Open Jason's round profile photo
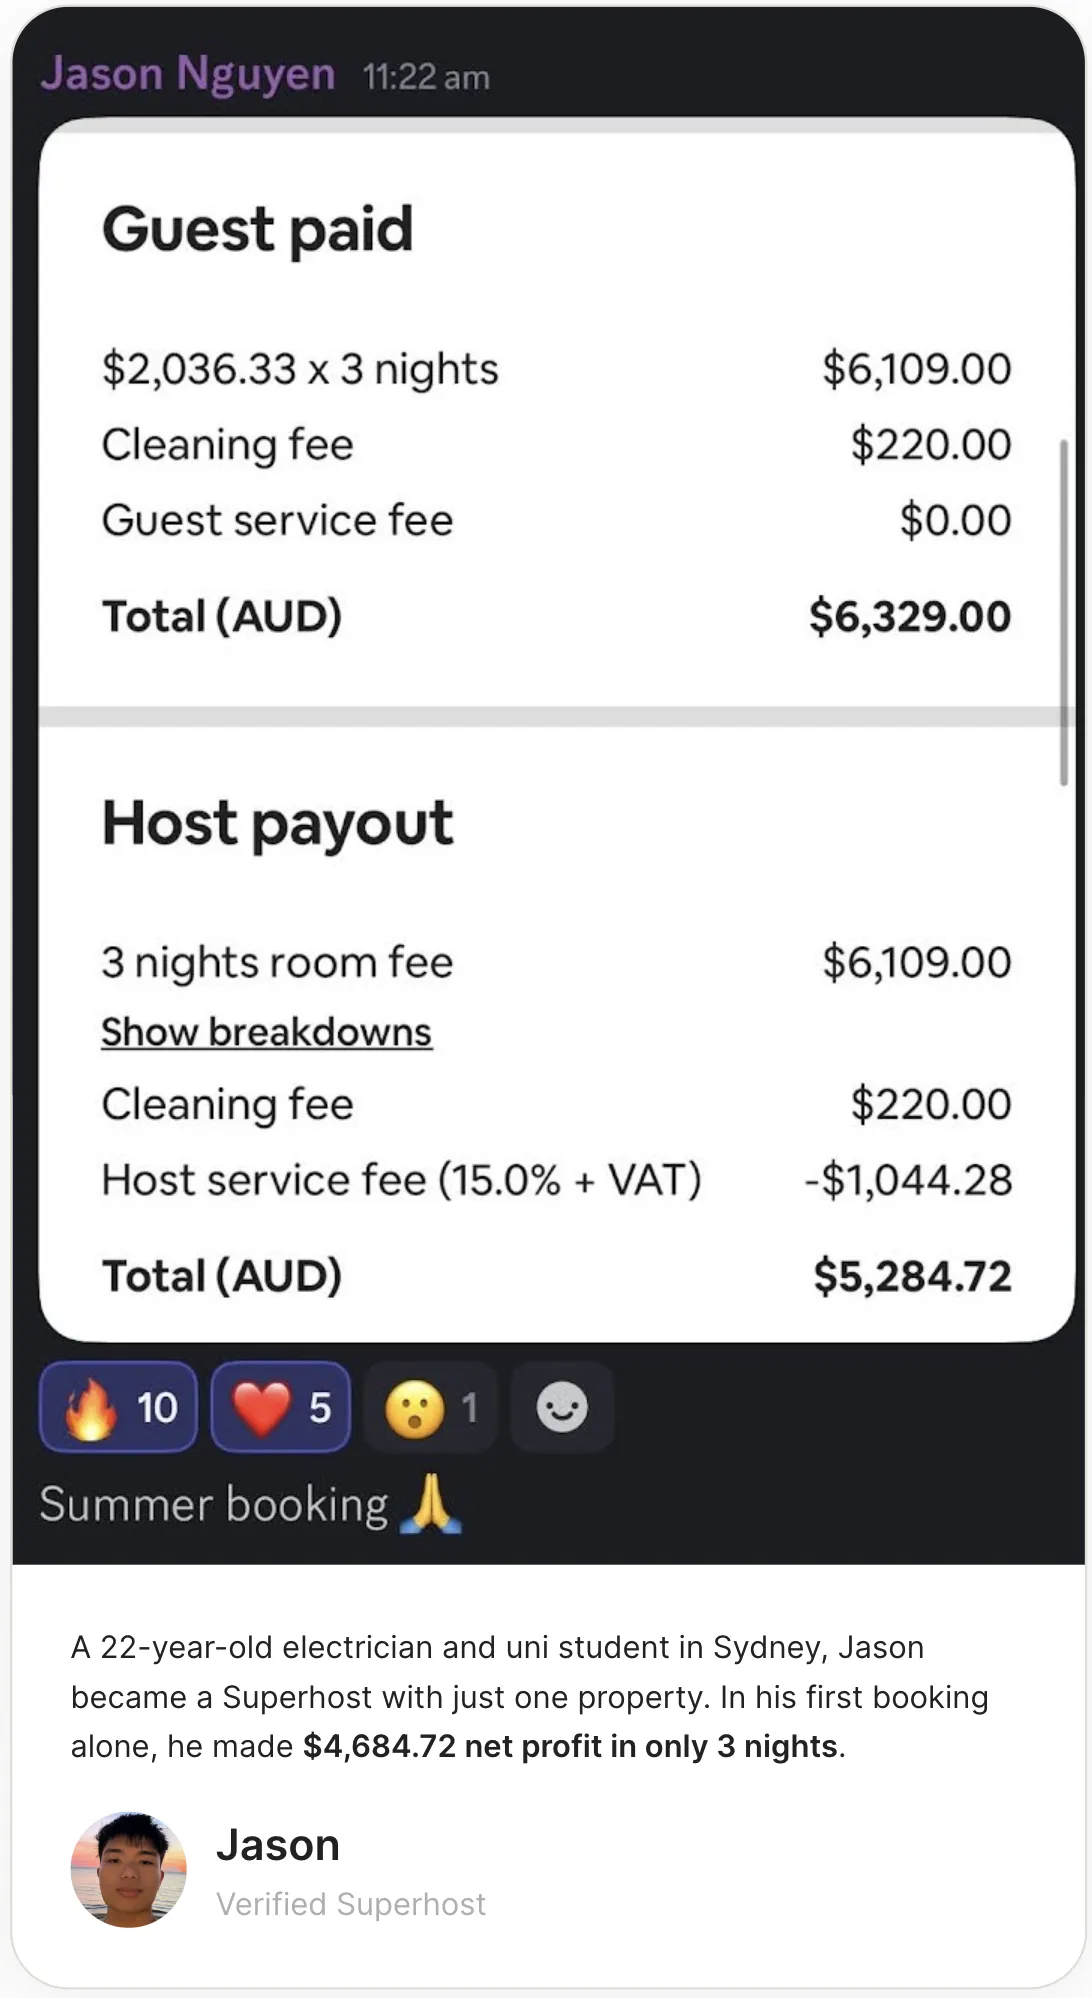Image resolution: width=1092 pixels, height=1998 pixels. [x=128, y=1869]
